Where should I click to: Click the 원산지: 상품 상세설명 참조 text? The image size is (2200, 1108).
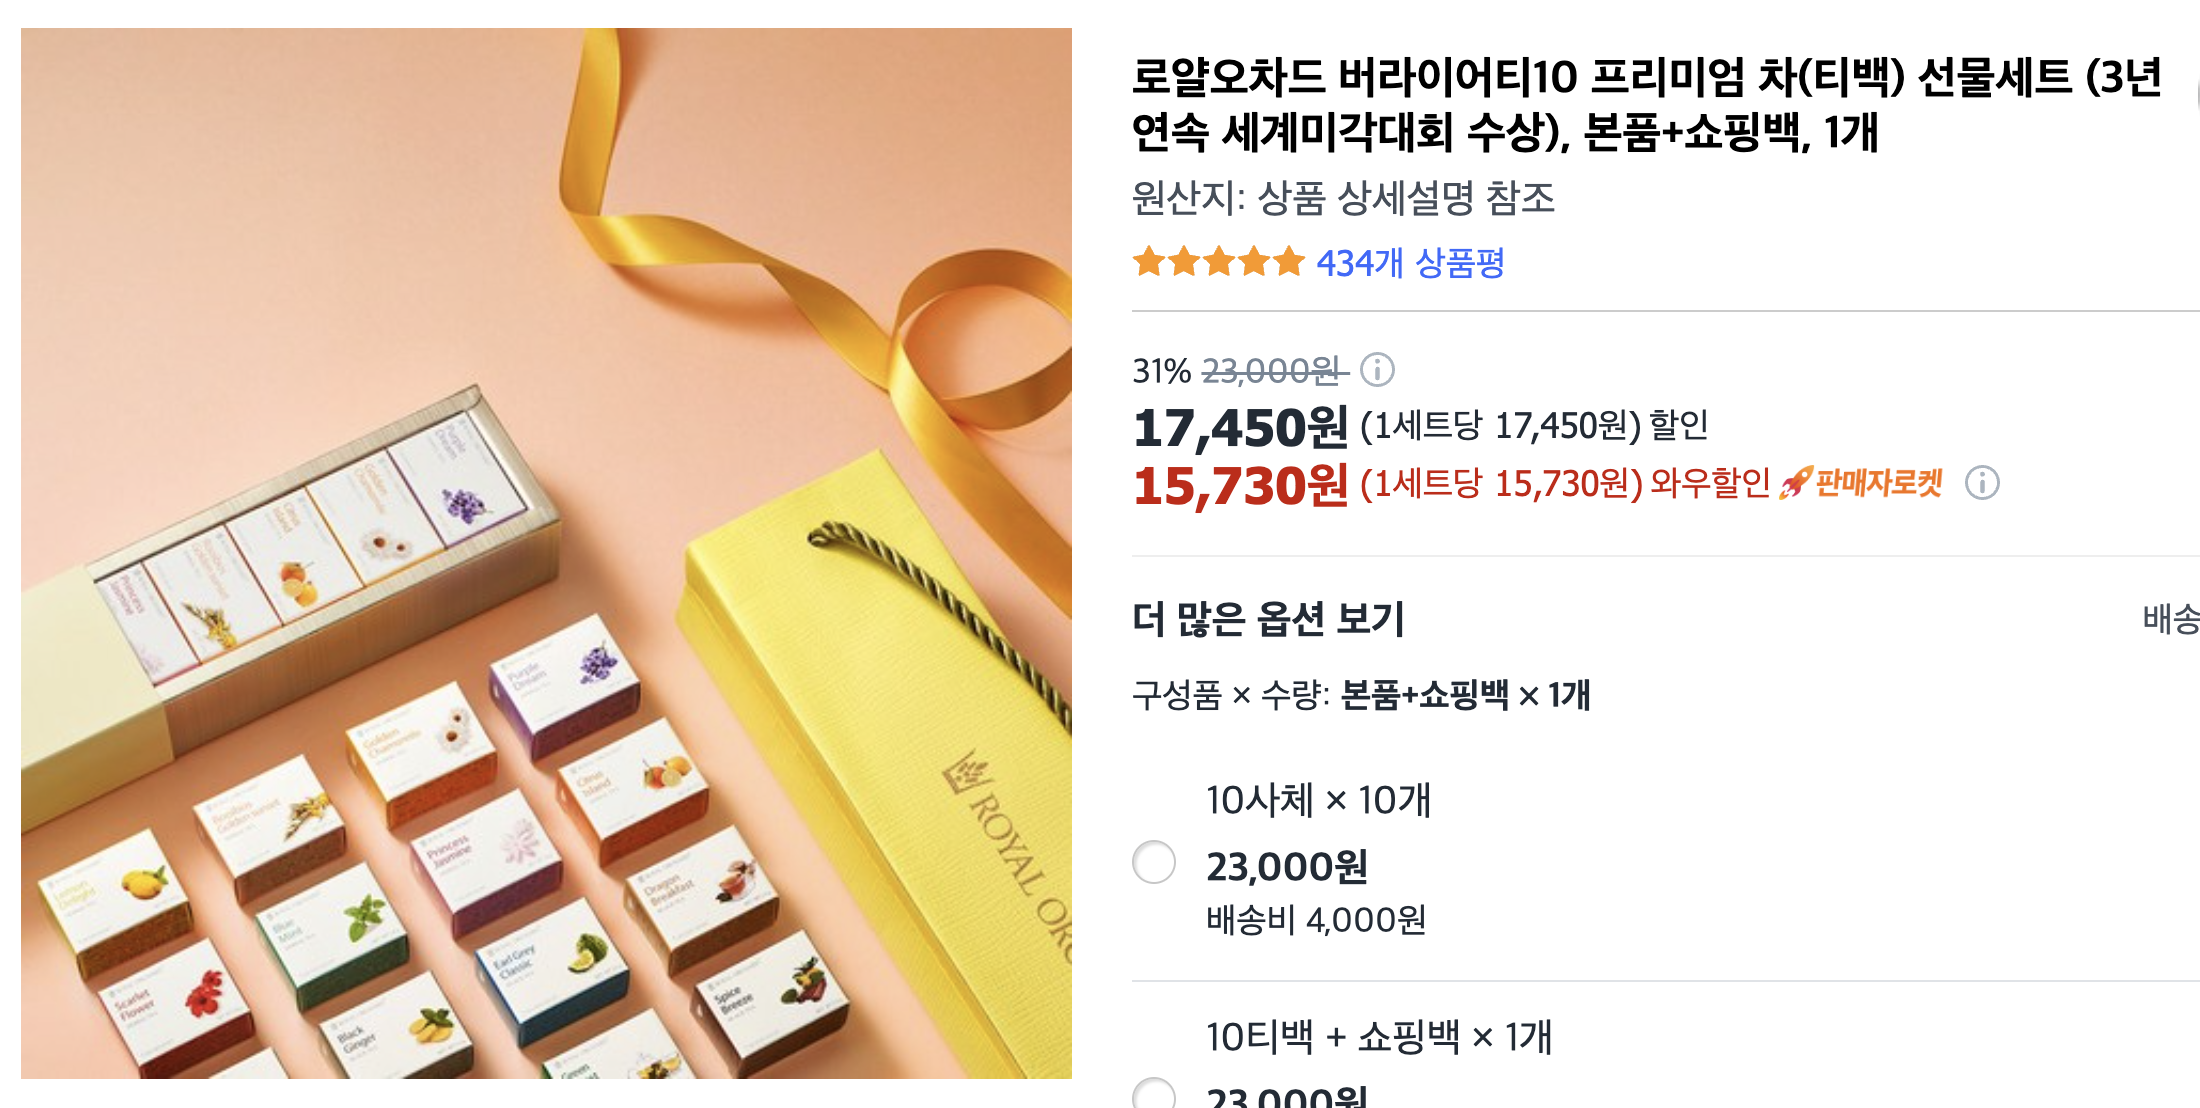coord(1343,198)
